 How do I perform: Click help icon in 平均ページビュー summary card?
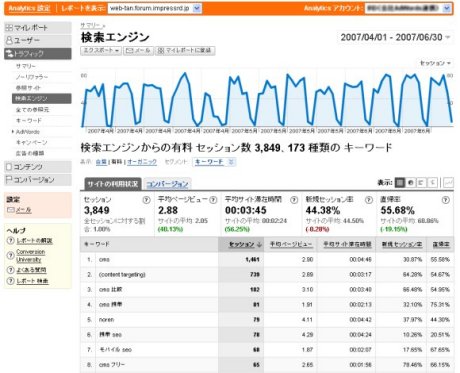213,200
